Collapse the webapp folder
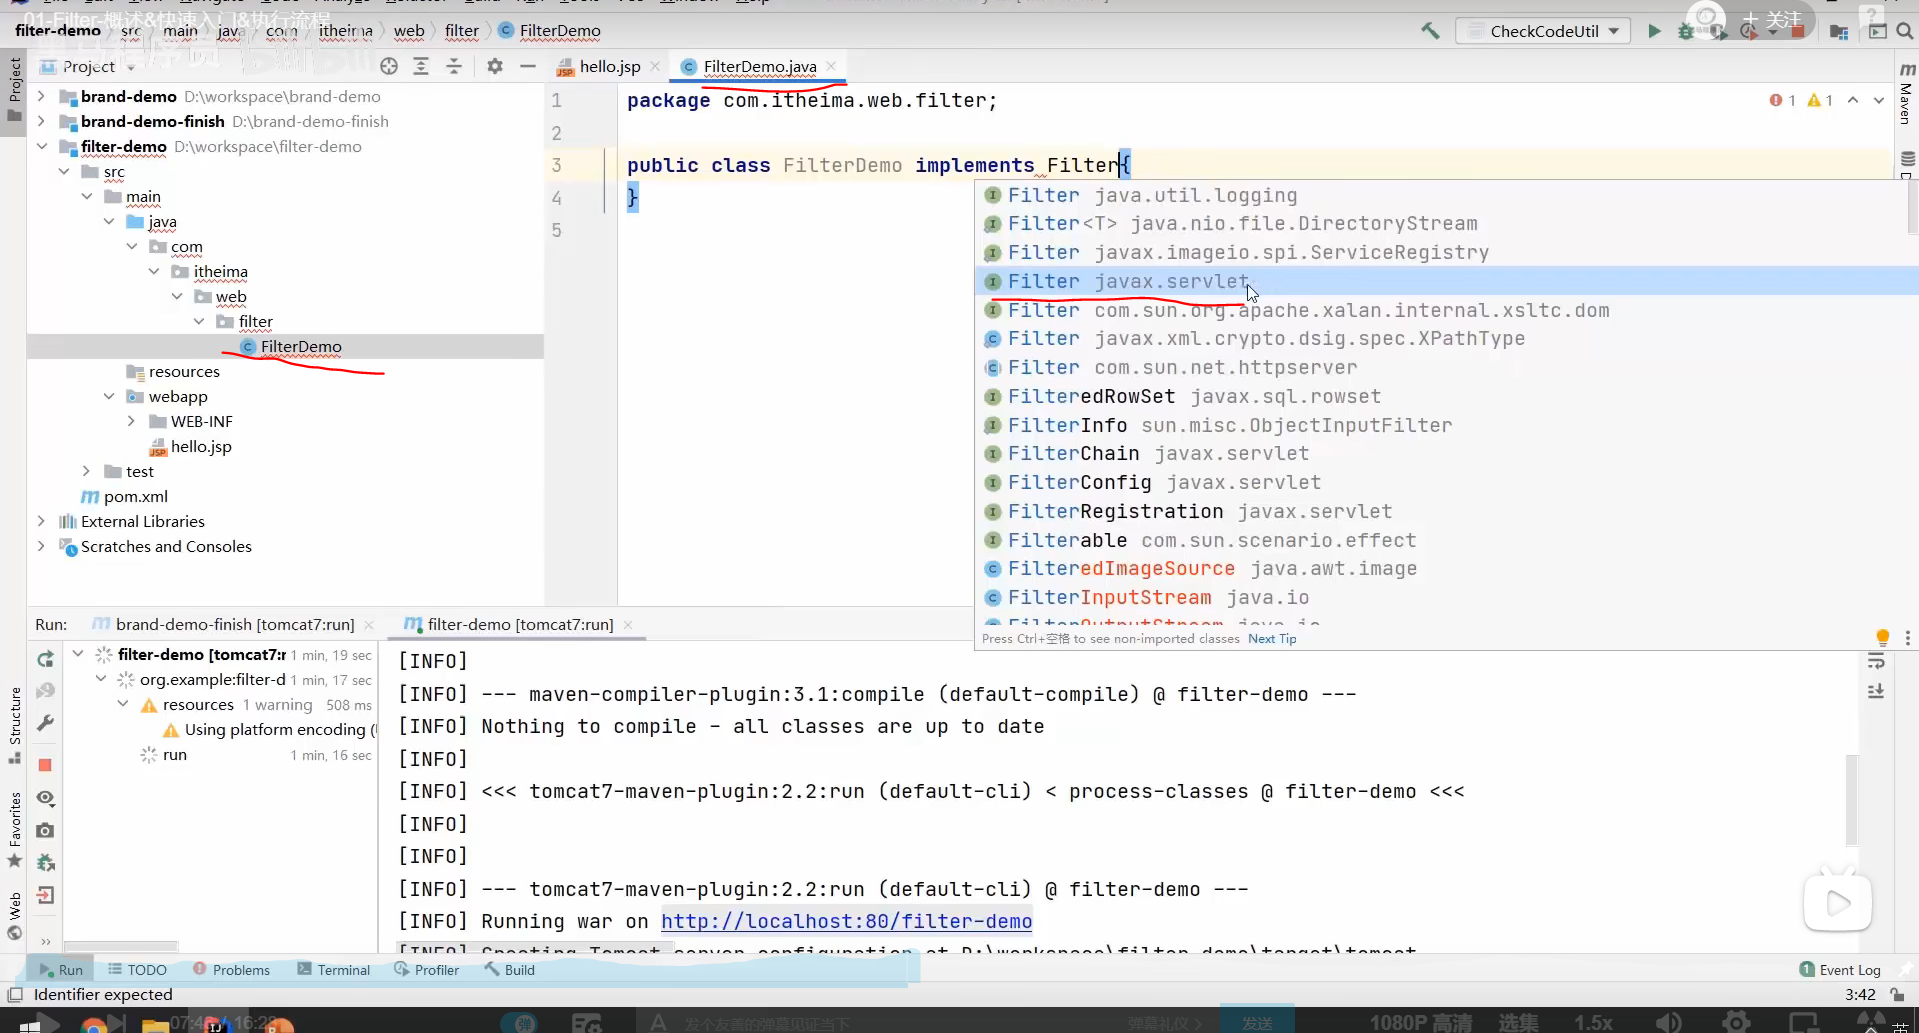1919x1033 pixels. (108, 396)
